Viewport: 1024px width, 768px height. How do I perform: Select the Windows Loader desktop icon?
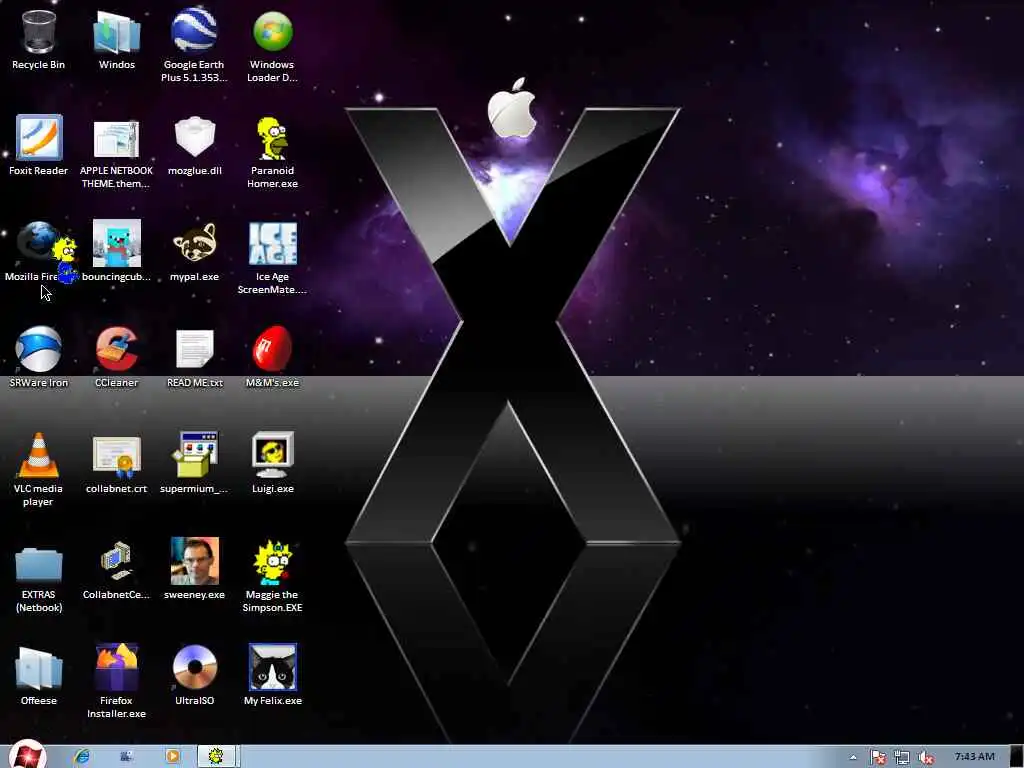coord(272,31)
